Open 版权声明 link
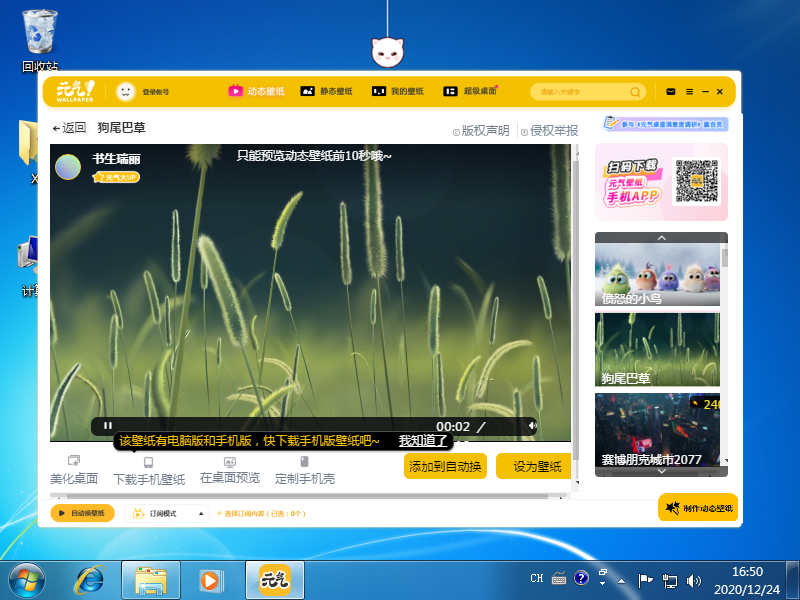This screenshot has height=600, width=800. point(481,131)
